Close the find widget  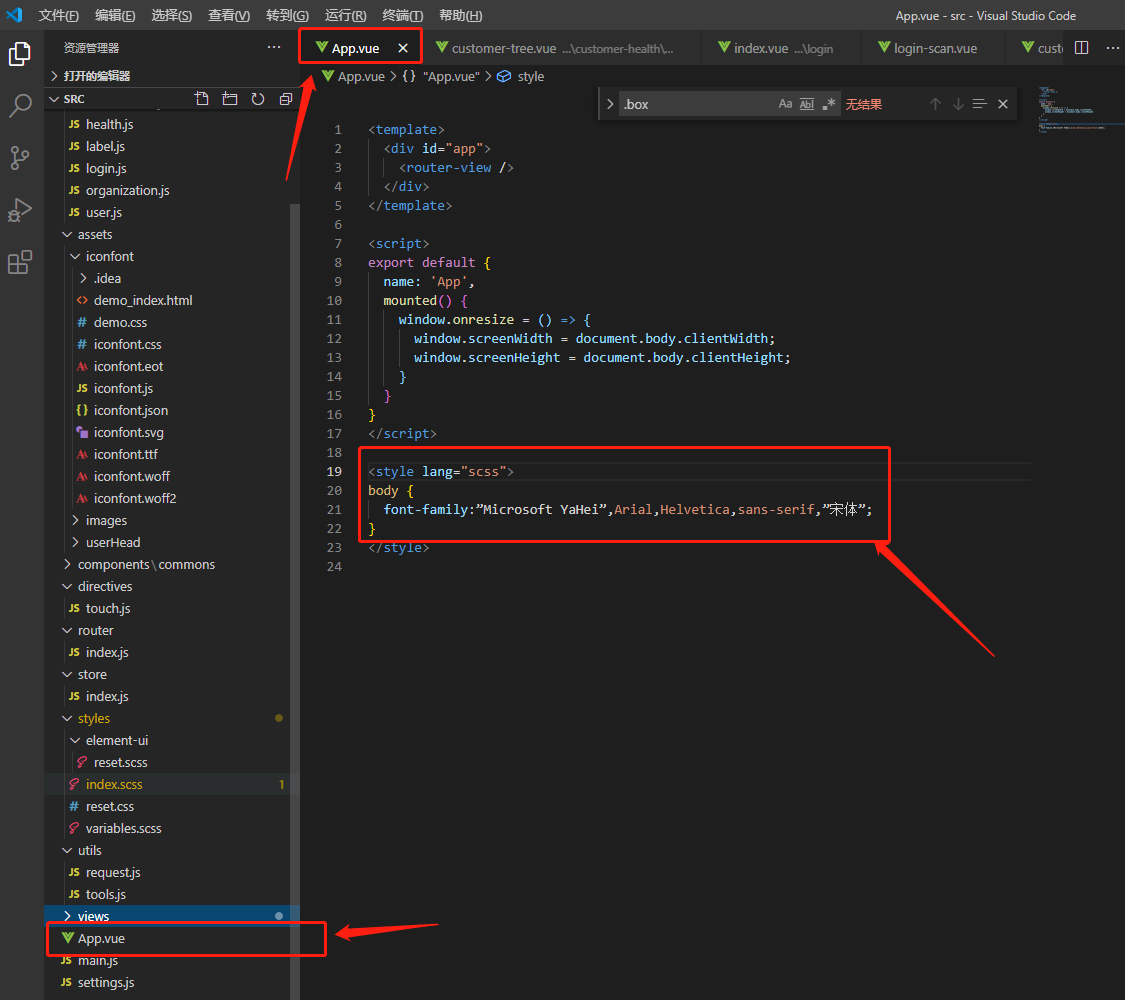pyautogui.click(x=1003, y=104)
